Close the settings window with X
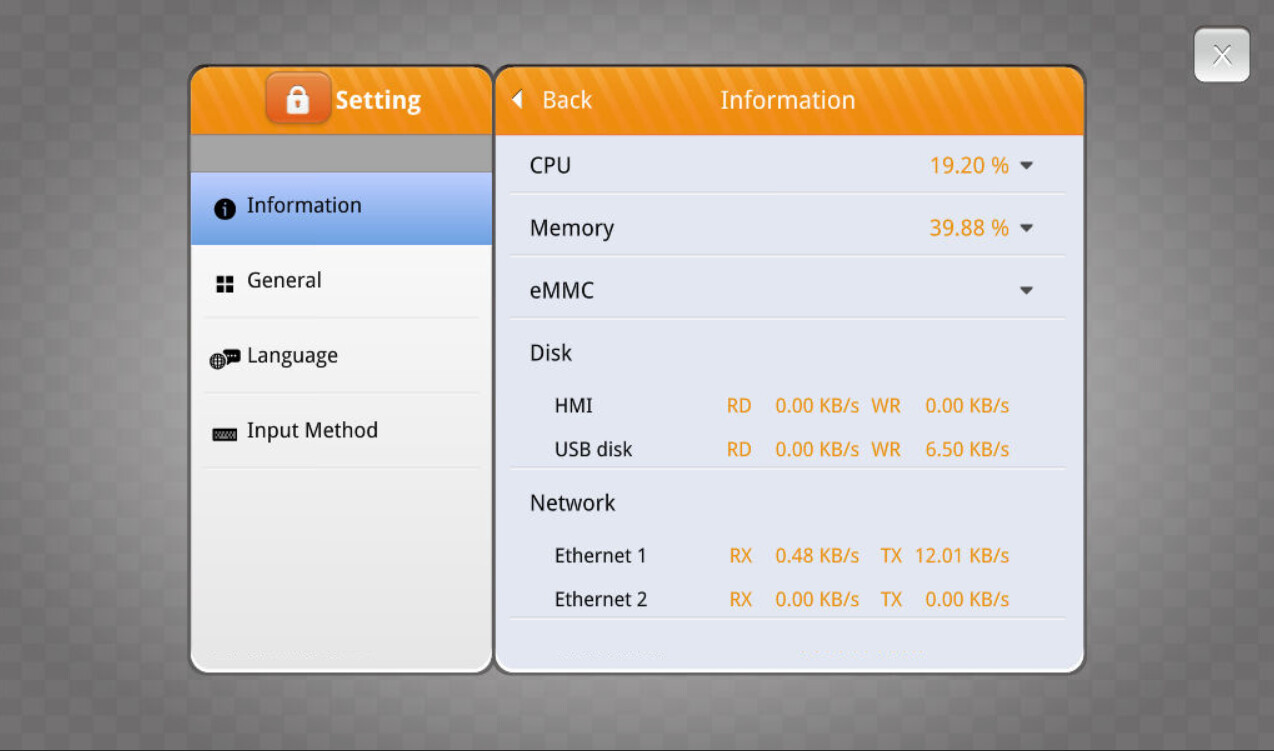The height and width of the screenshot is (751, 1274). (1221, 55)
